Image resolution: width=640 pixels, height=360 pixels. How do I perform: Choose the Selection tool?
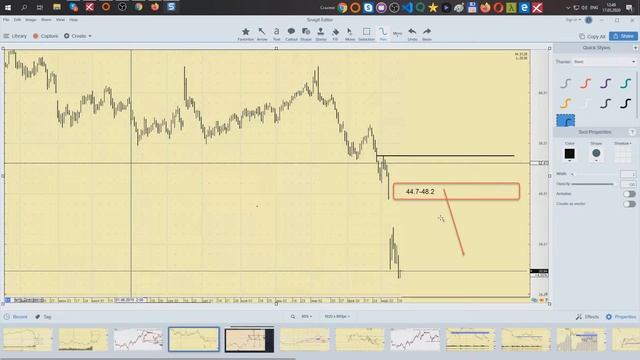tap(367, 34)
